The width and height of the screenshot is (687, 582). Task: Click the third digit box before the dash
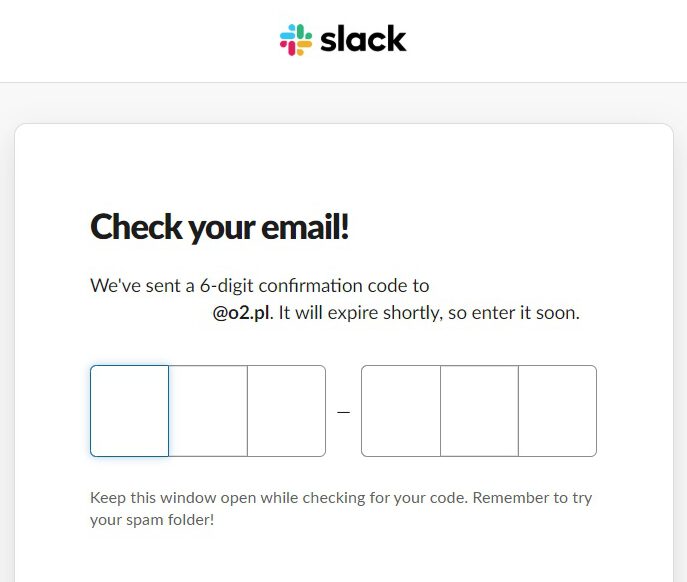(287, 411)
